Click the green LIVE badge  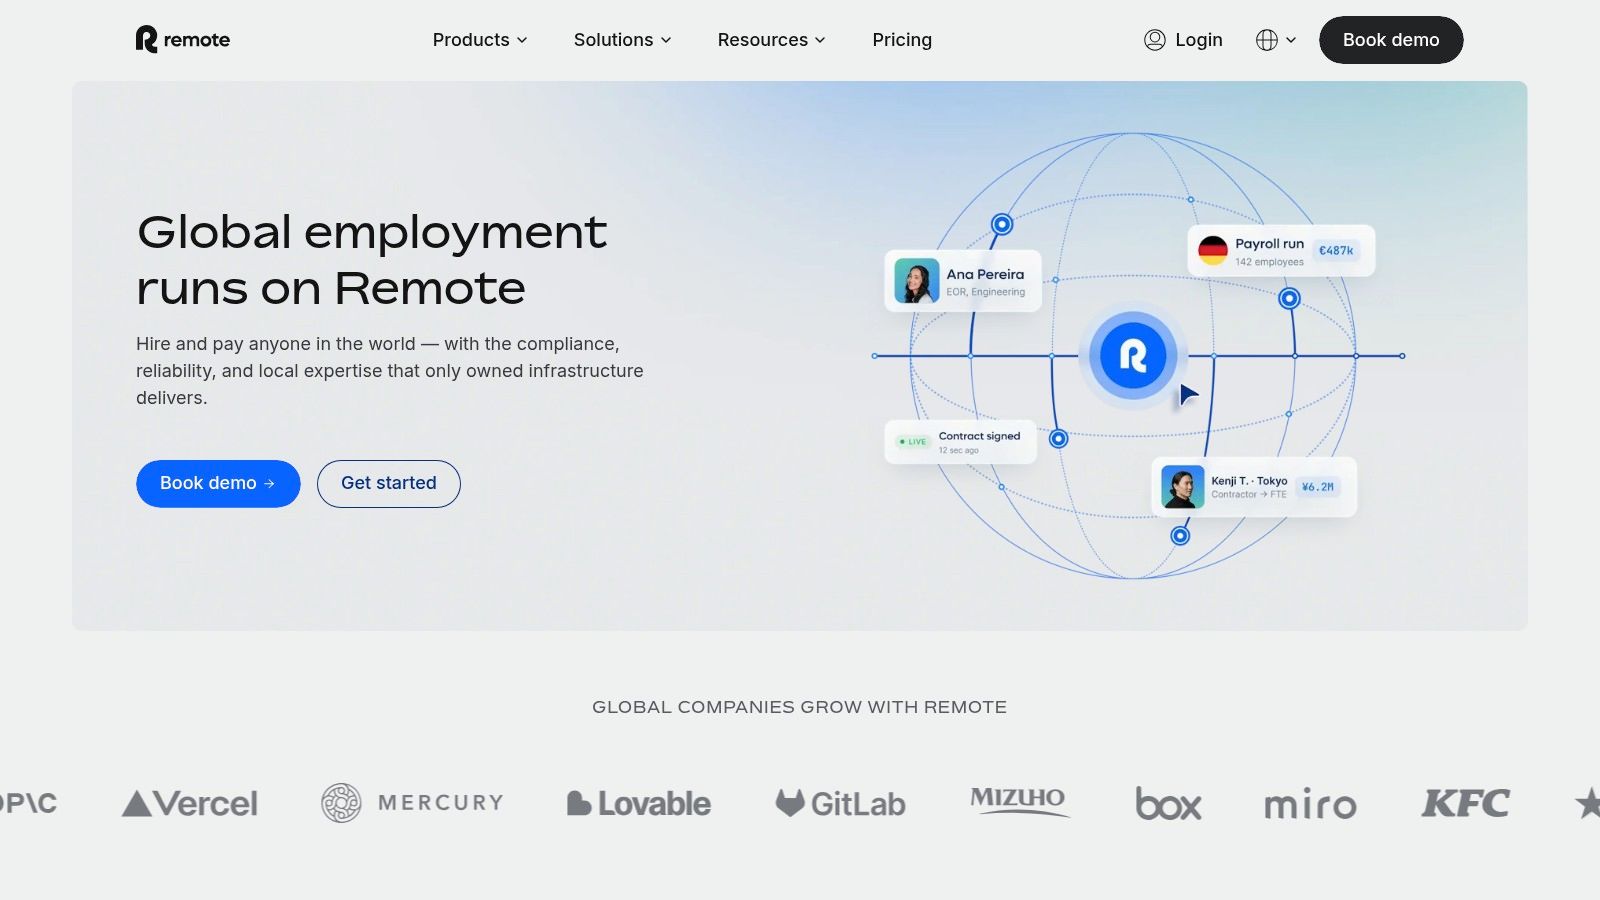[912, 442]
